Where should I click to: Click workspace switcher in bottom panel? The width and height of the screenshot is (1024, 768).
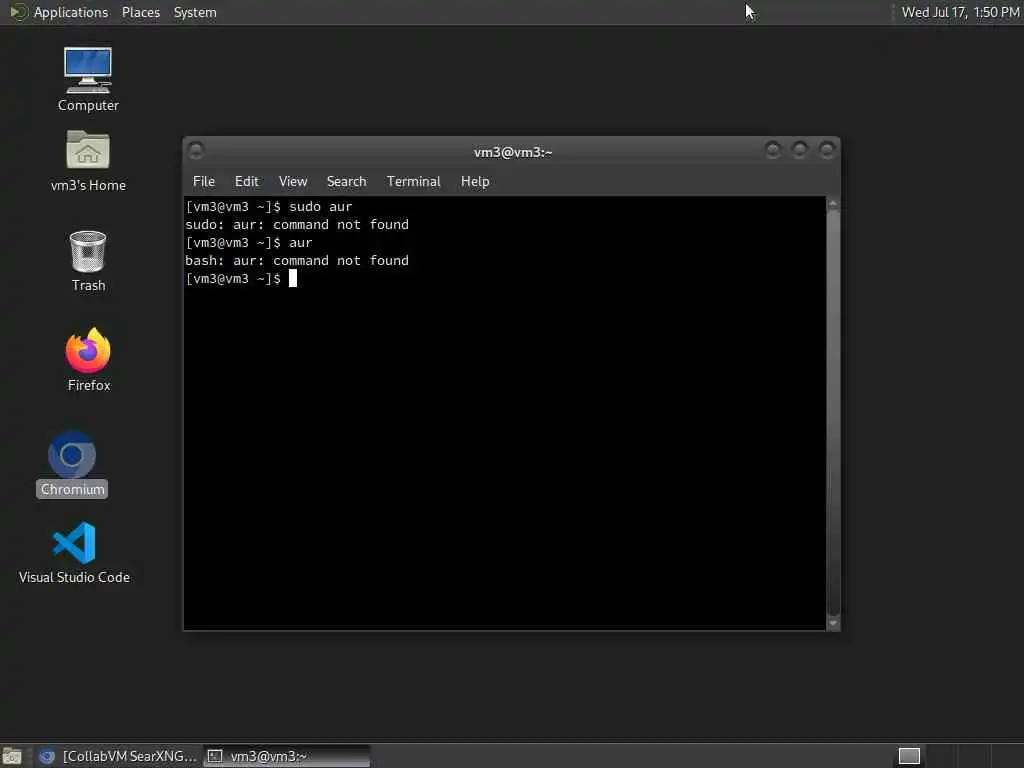click(909, 756)
